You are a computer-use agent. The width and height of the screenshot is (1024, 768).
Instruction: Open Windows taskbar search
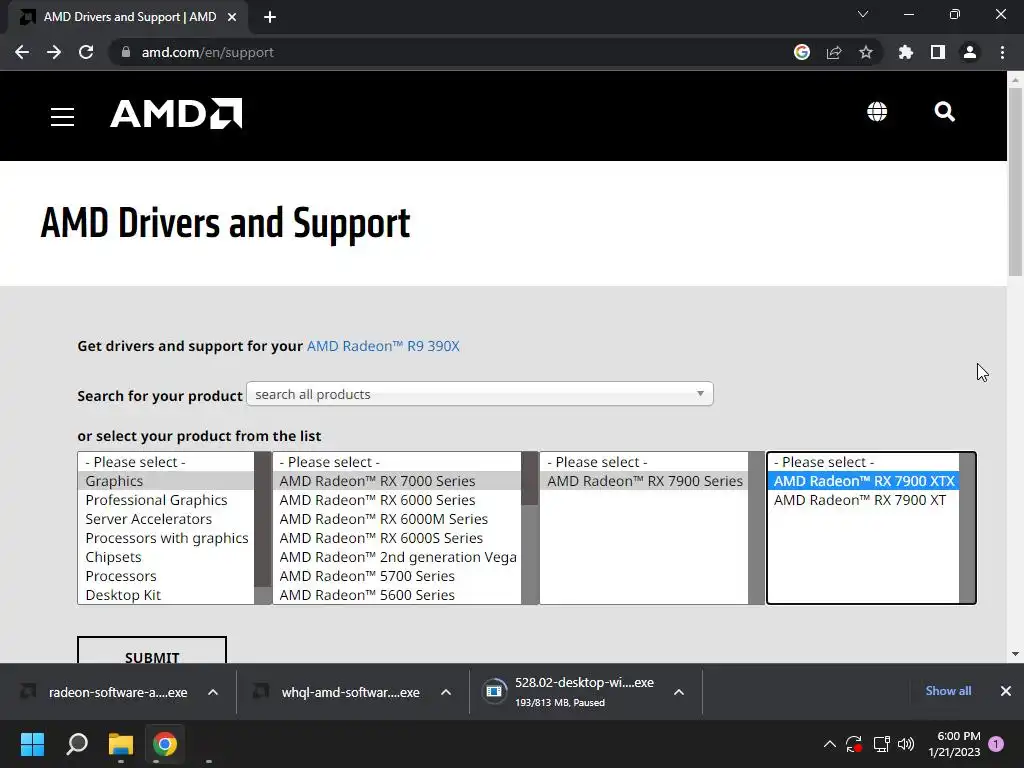(x=77, y=744)
